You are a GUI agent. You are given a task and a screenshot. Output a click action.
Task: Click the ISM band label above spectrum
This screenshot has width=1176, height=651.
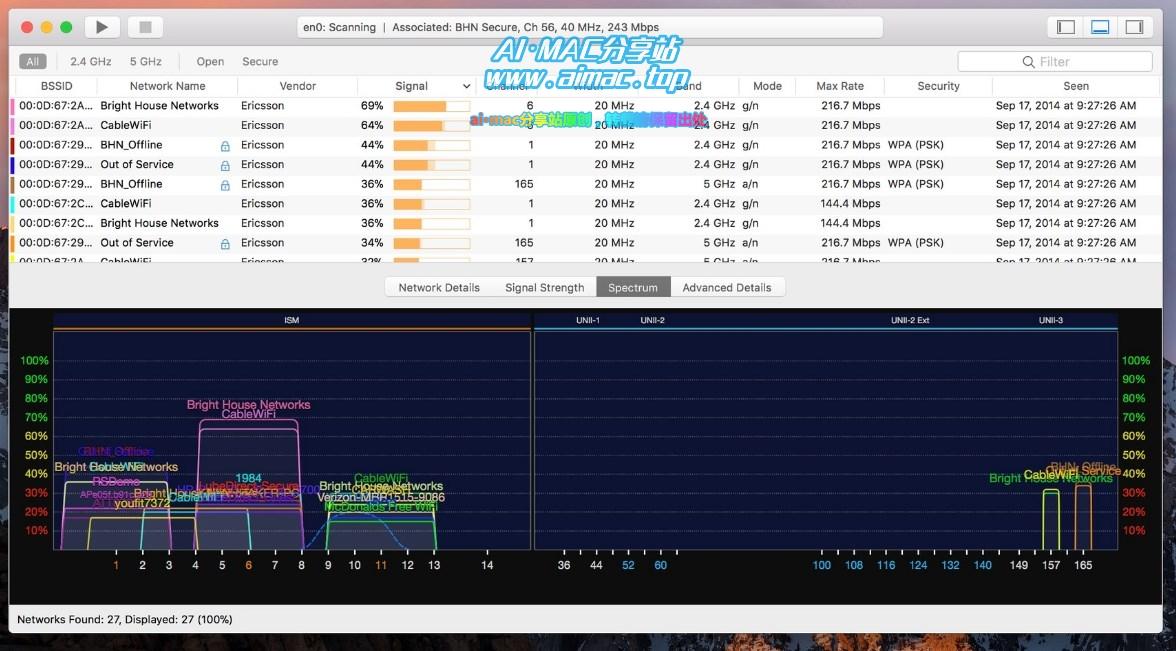(x=292, y=320)
